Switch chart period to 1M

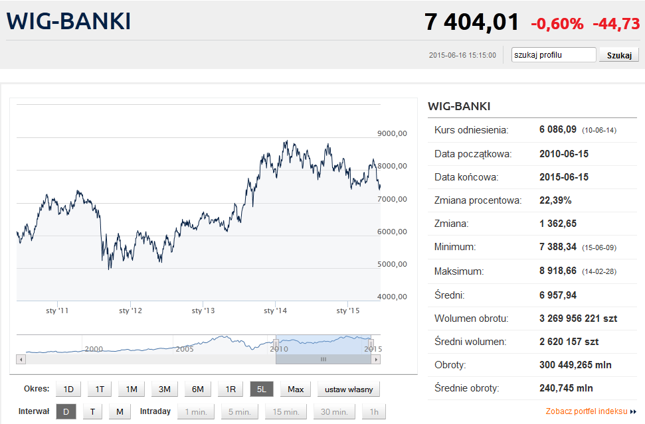point(132,389)
